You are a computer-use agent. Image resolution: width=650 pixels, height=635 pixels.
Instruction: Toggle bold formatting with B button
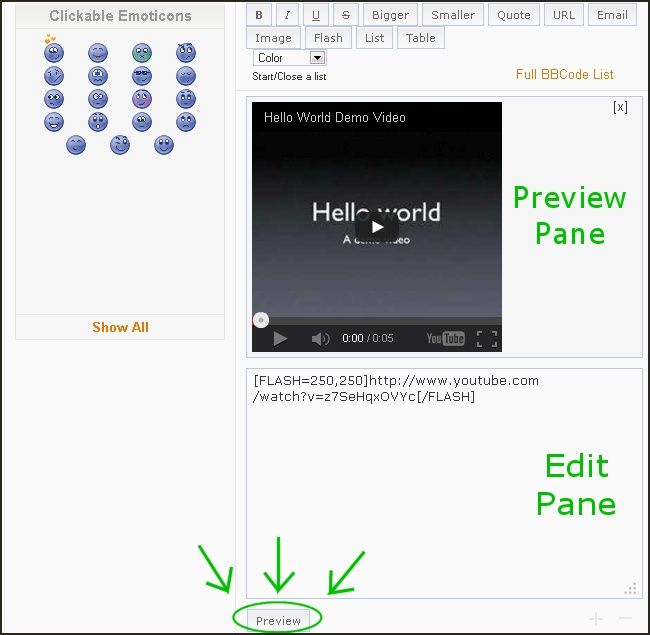click(x=259, y=15)
